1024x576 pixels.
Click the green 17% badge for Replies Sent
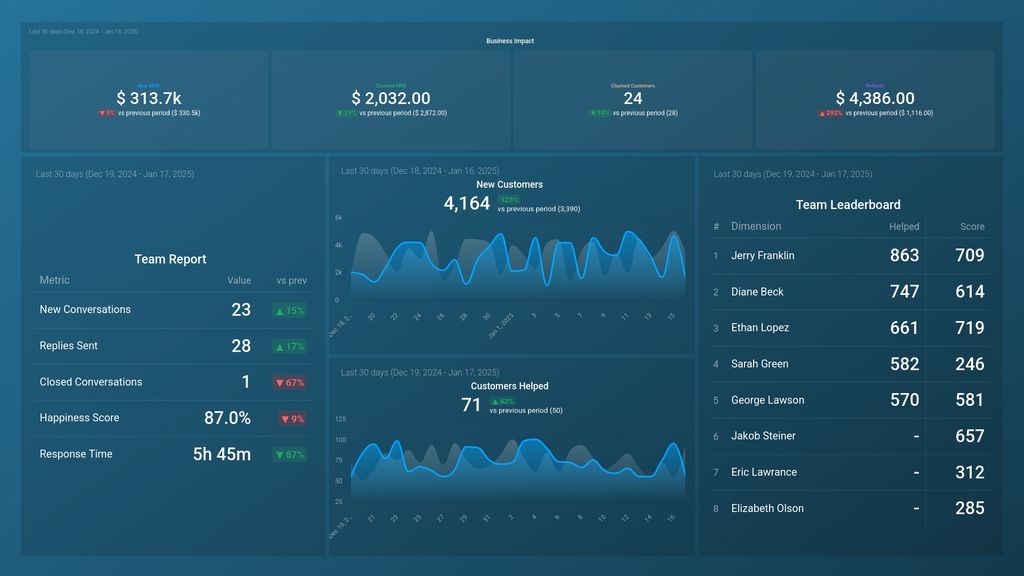click(x=289, y=347)
